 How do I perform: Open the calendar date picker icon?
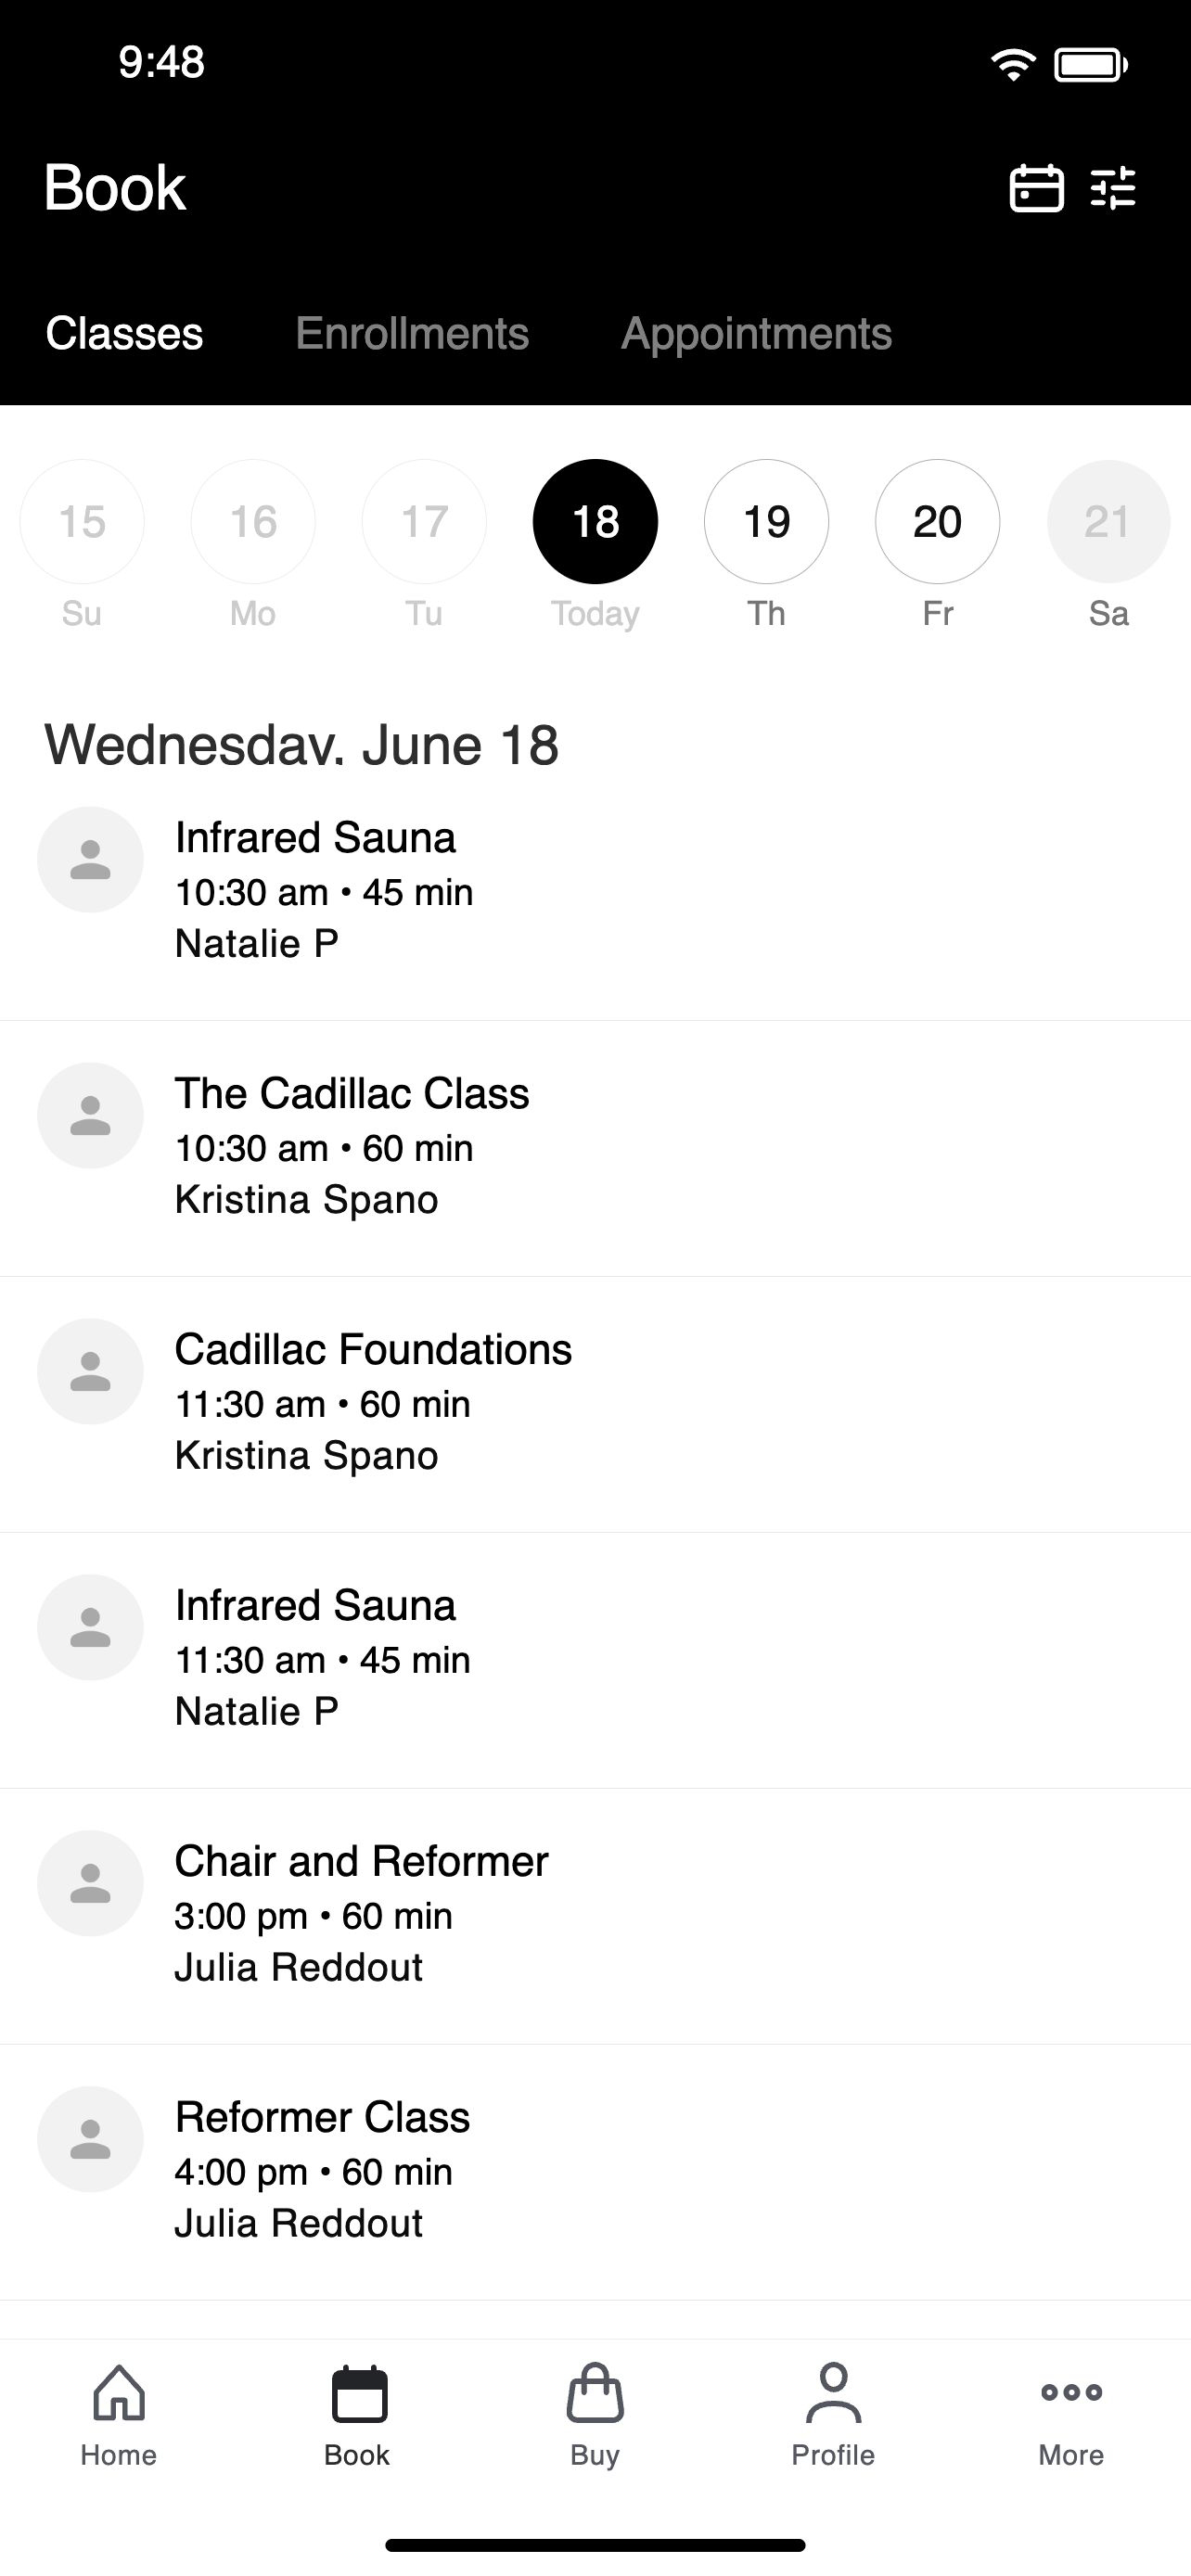tap(1036, 188)
